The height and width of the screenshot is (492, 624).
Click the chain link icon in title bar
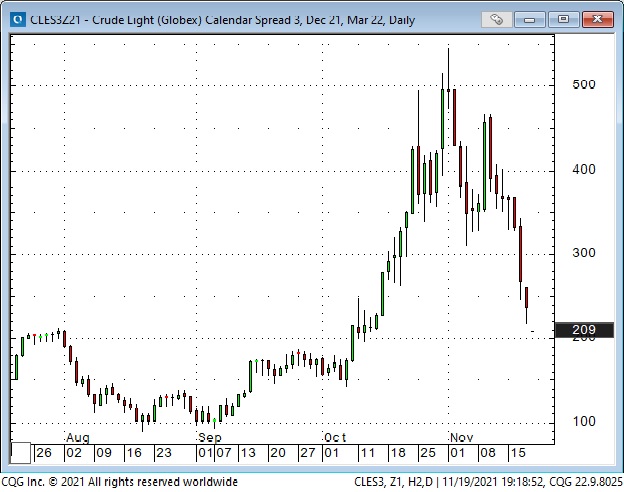pos(496,19)
